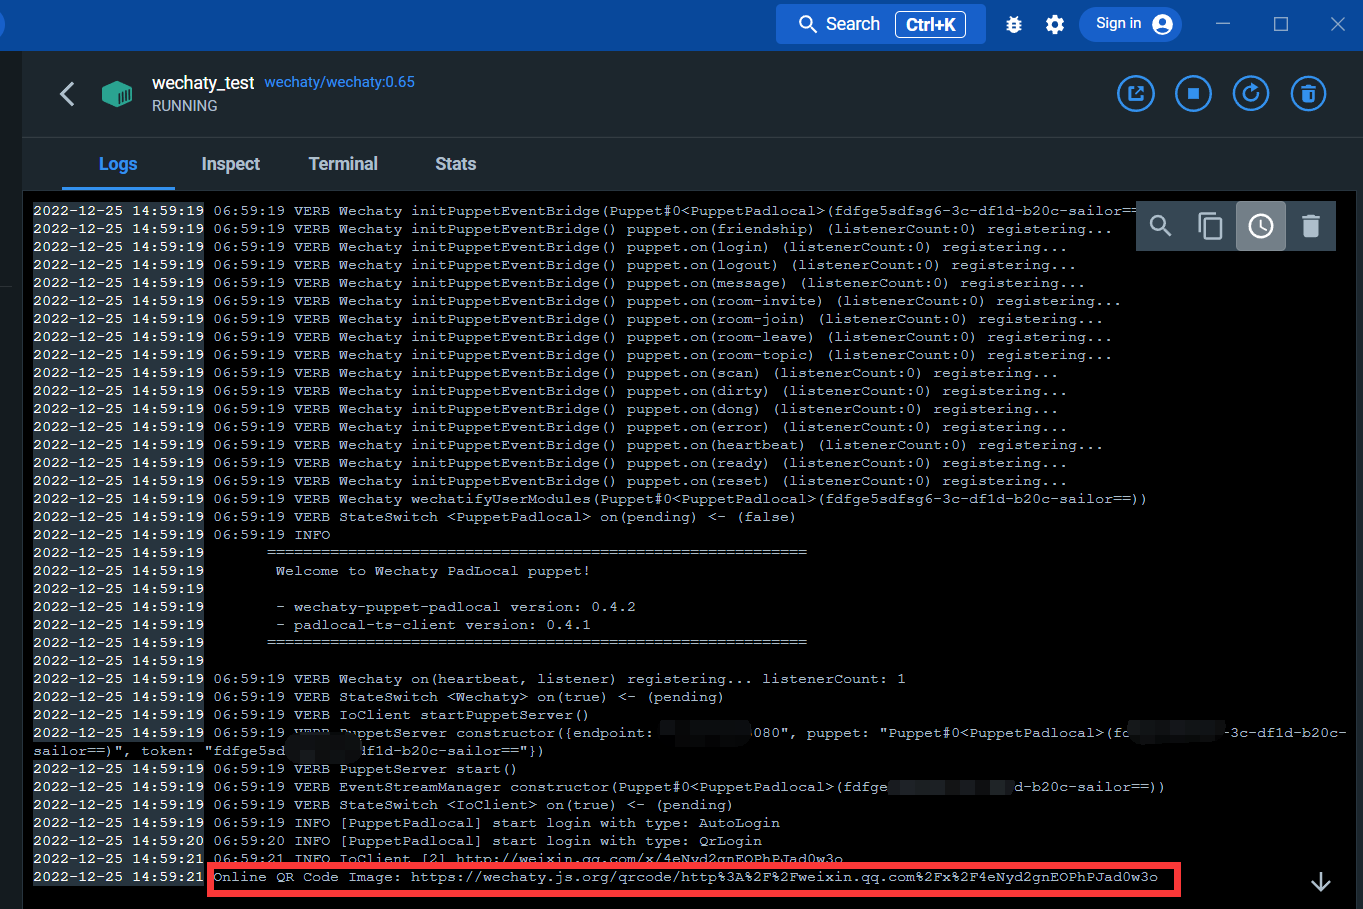
Task: Switch to the Terminal tab
Action: pos(343,164)
